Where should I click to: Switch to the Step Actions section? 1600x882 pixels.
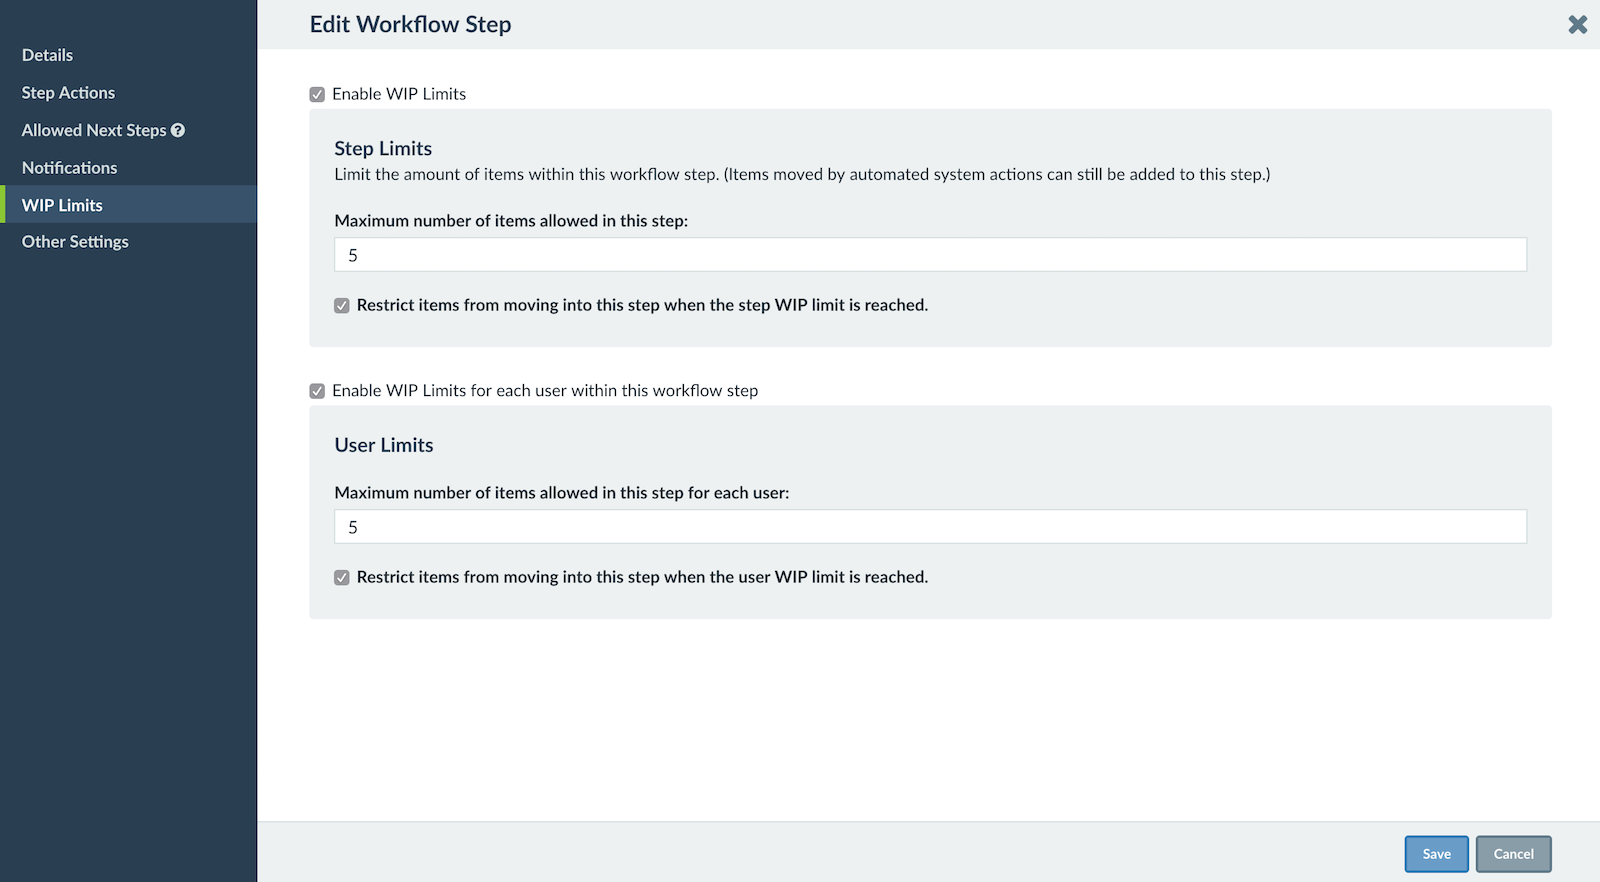click(67, 92)
